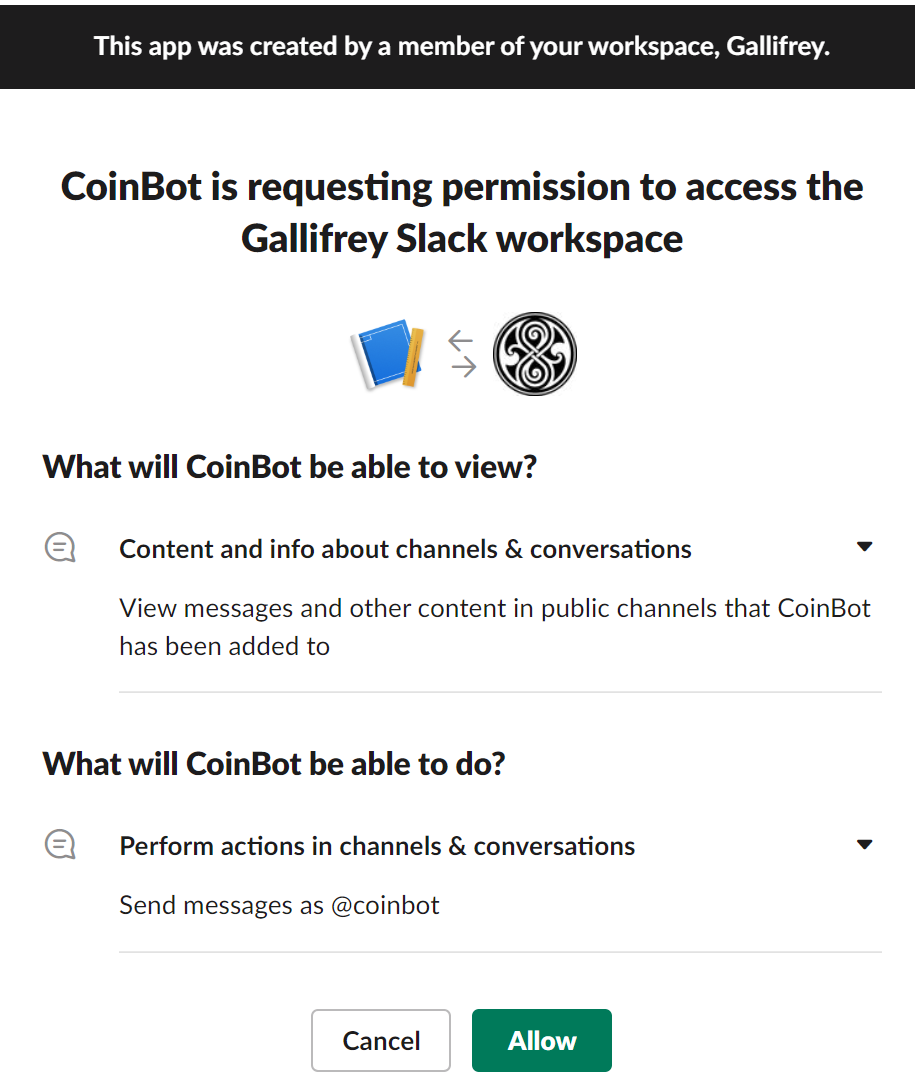
Task: Collapse the Perform actions permissions arrow
Action: tap(864, 845)
